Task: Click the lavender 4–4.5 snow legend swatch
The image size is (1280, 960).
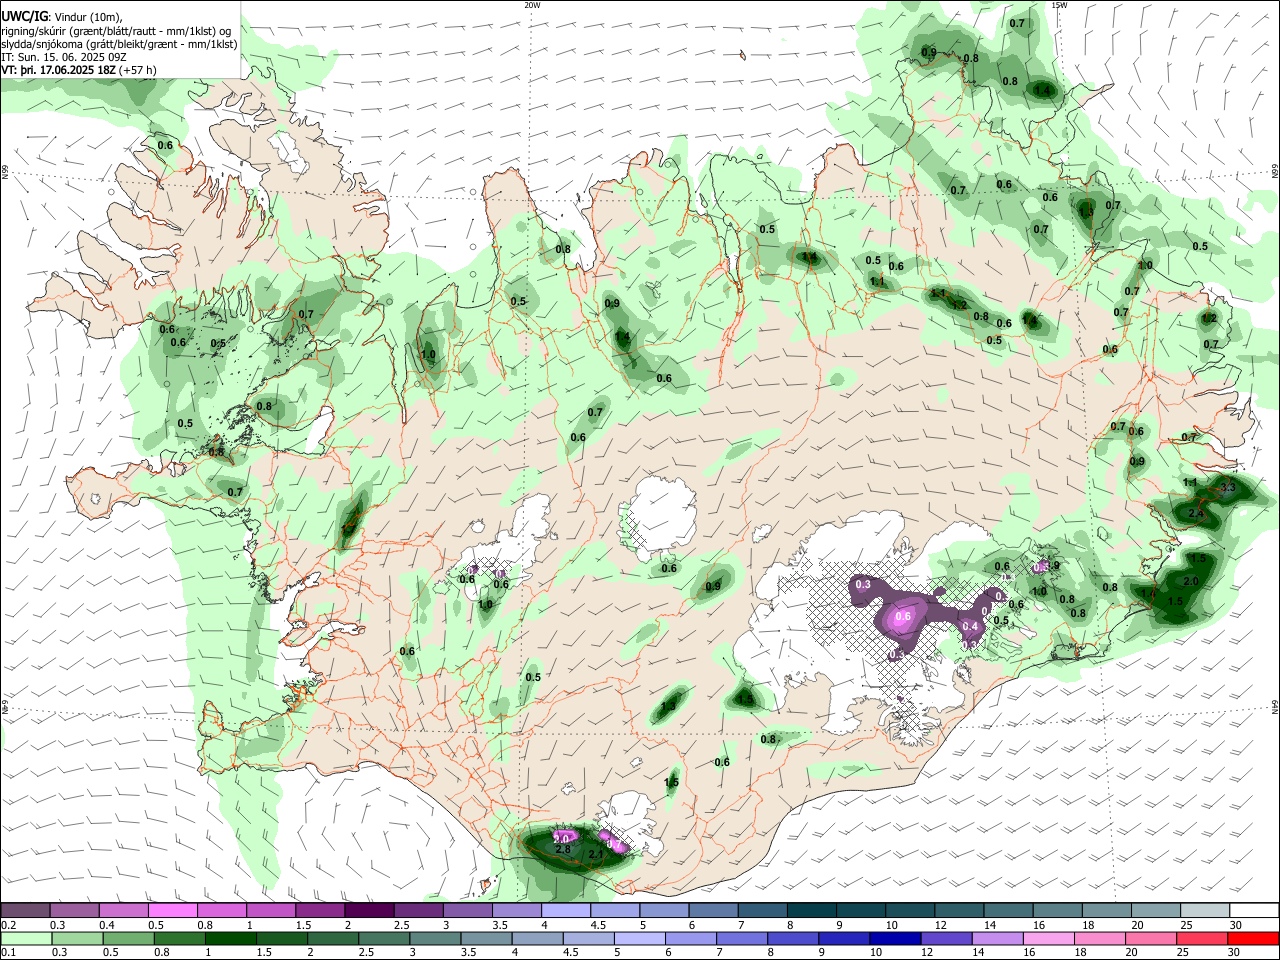Action: 566,910
